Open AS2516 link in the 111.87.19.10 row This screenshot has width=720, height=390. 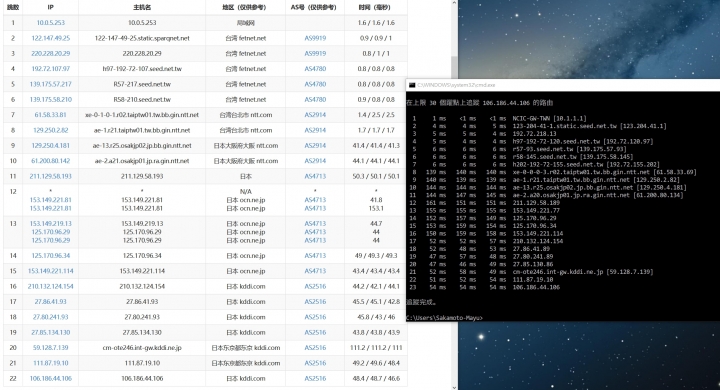click(315, 363)
